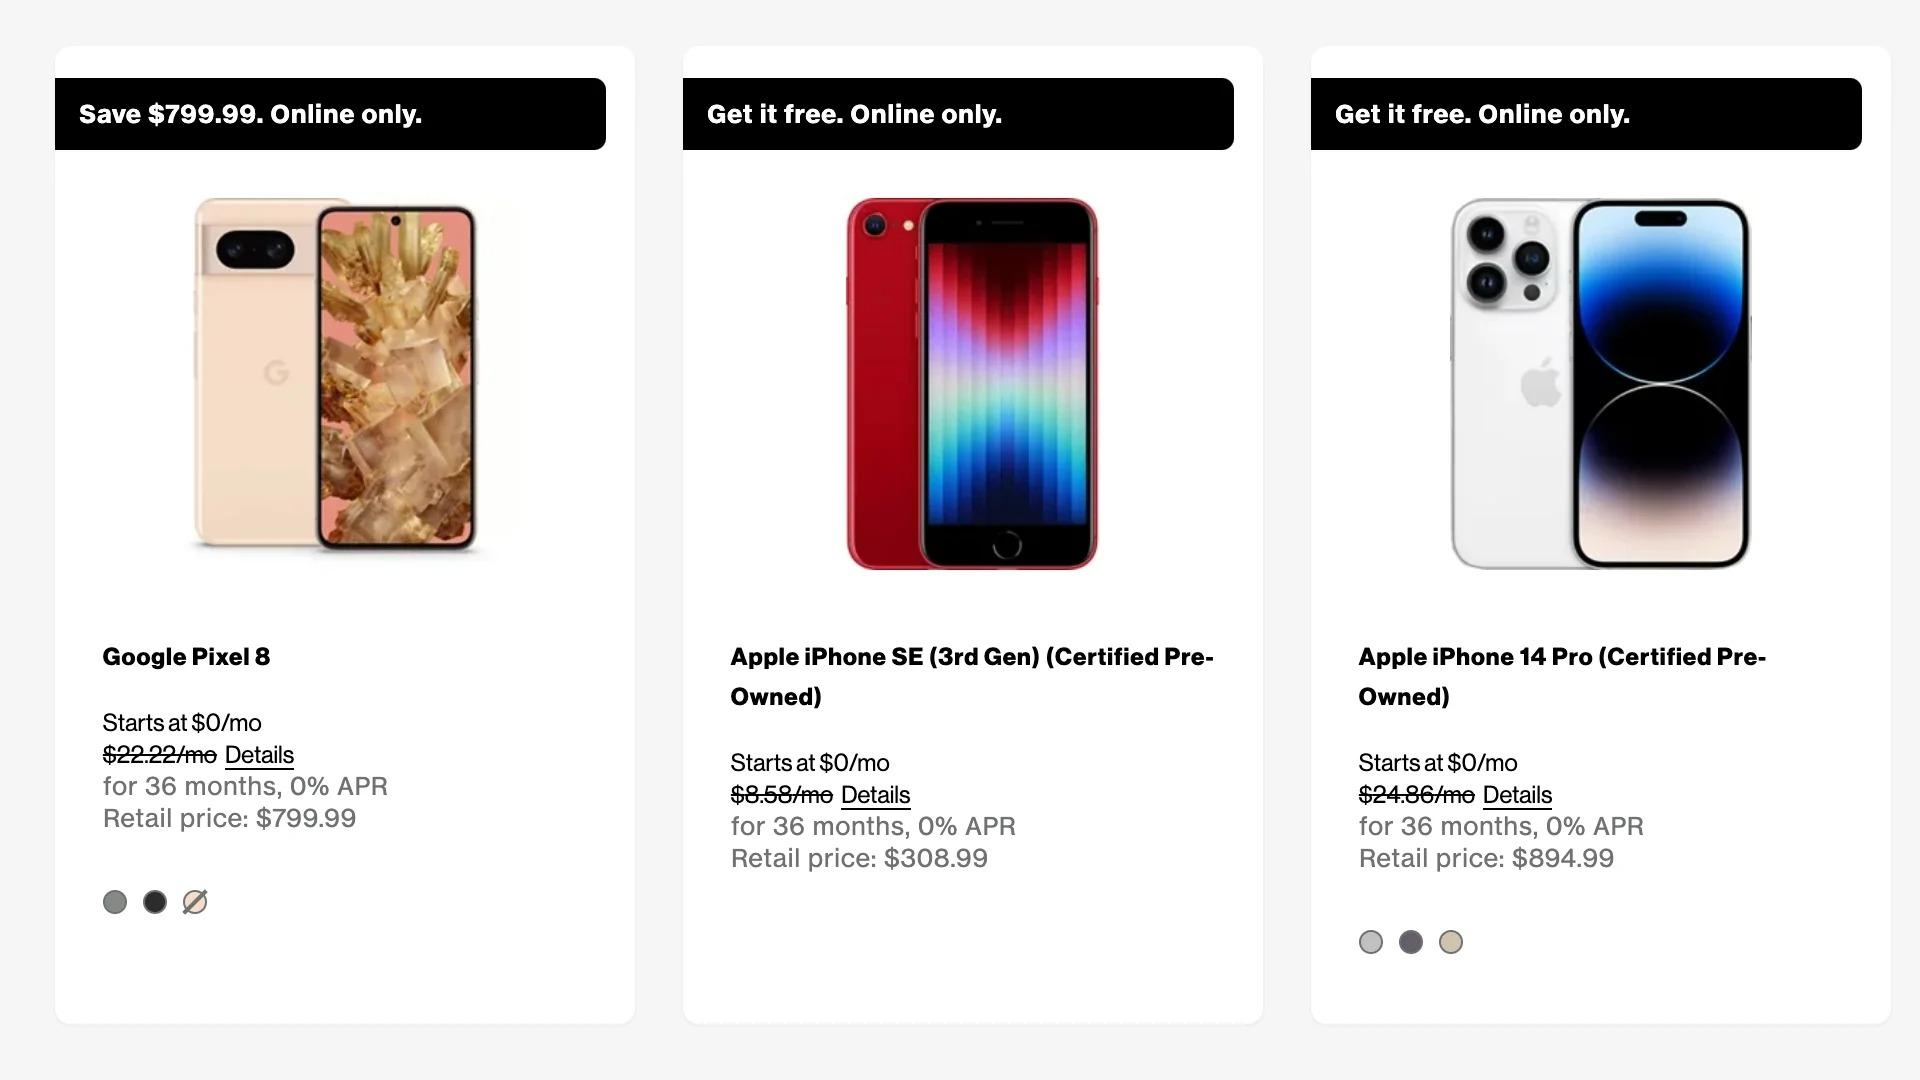Viewport: 1920px width, 1080px height.
Task: Click the "Save $799.99. Online only." banner
Action: [330, 114]
